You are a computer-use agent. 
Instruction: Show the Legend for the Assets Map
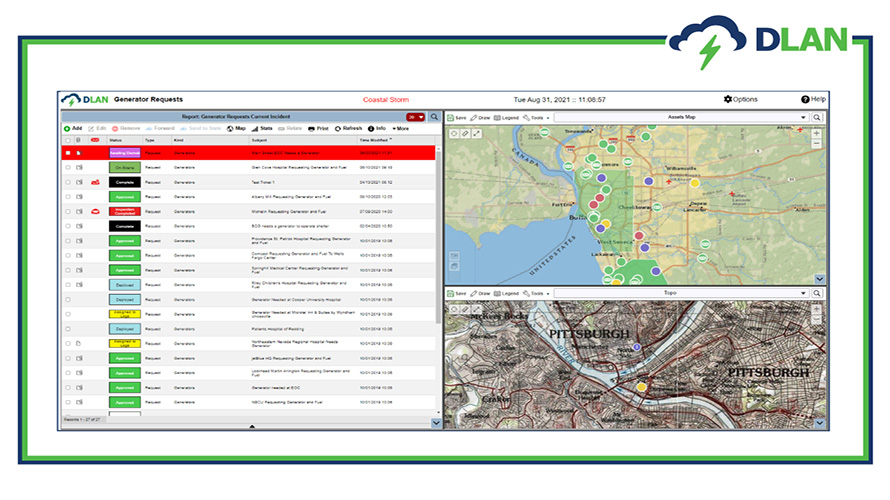[506, 117]
